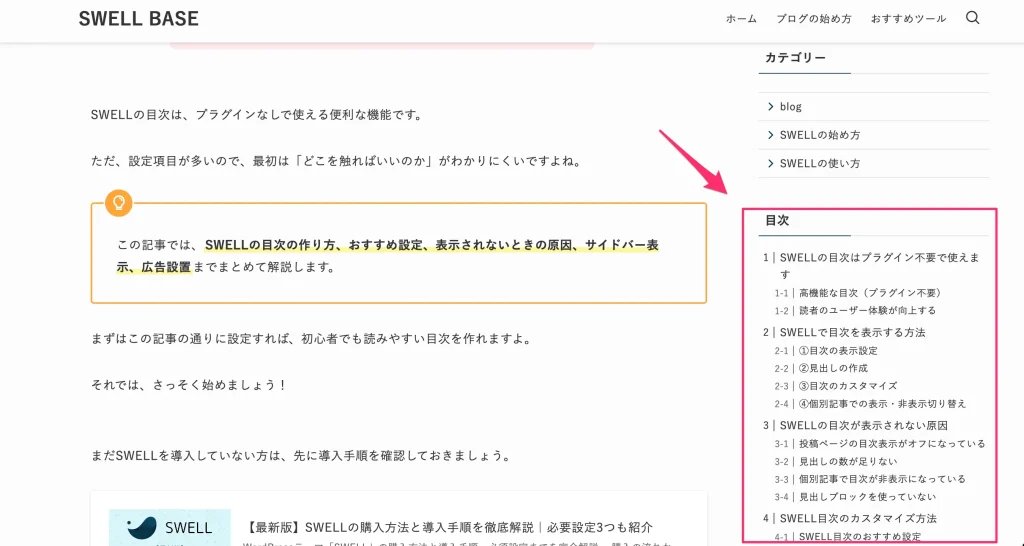Open the ブログの始め方 menu item
The image size is (1024, 546).
pos(814,19)
